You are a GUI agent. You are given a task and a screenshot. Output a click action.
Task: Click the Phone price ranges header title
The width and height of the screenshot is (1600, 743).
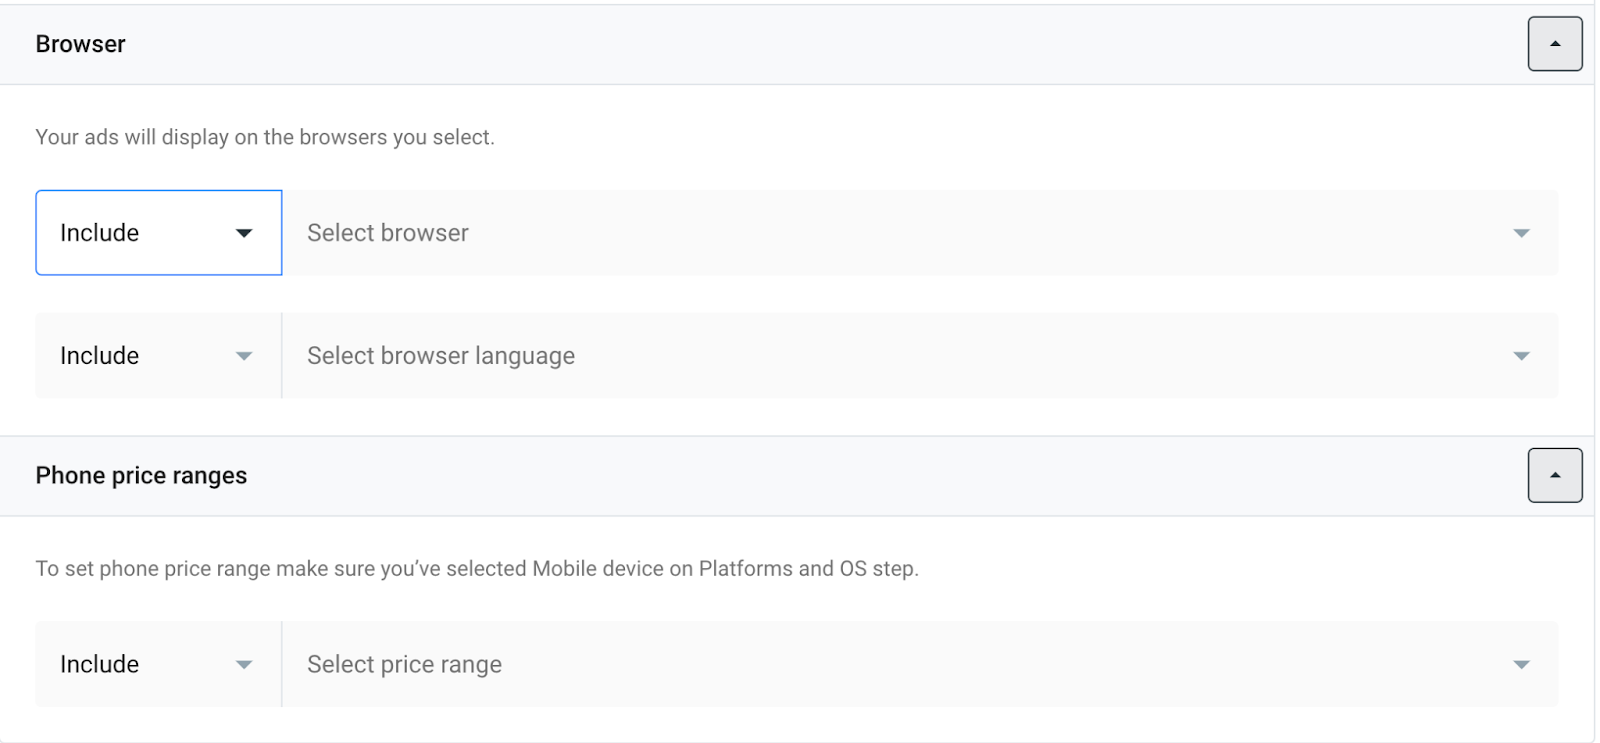coord(141,475)
